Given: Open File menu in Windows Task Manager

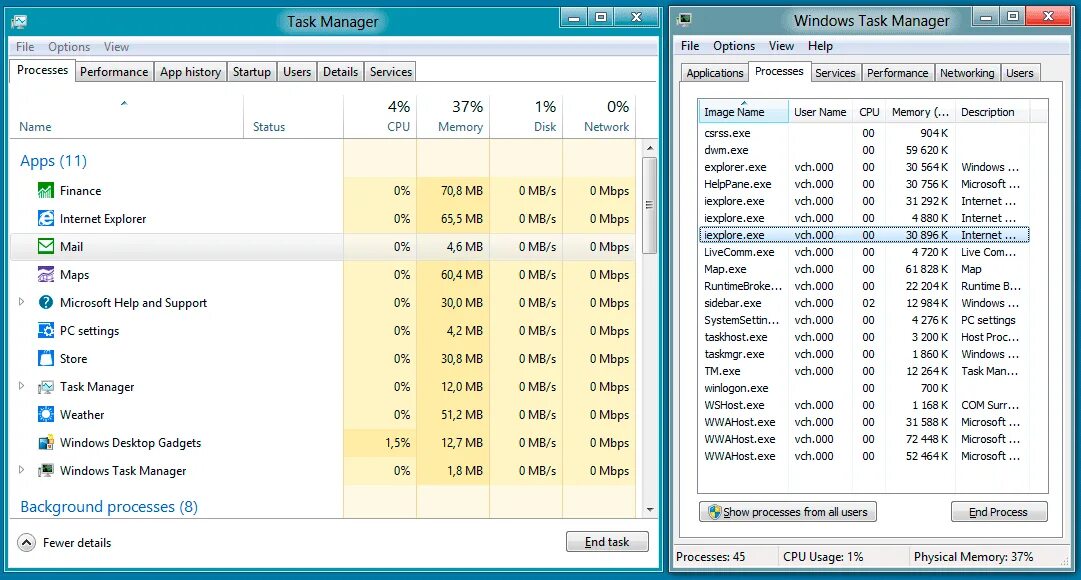Looking at the screenshot, I should [x=690, y=46].
